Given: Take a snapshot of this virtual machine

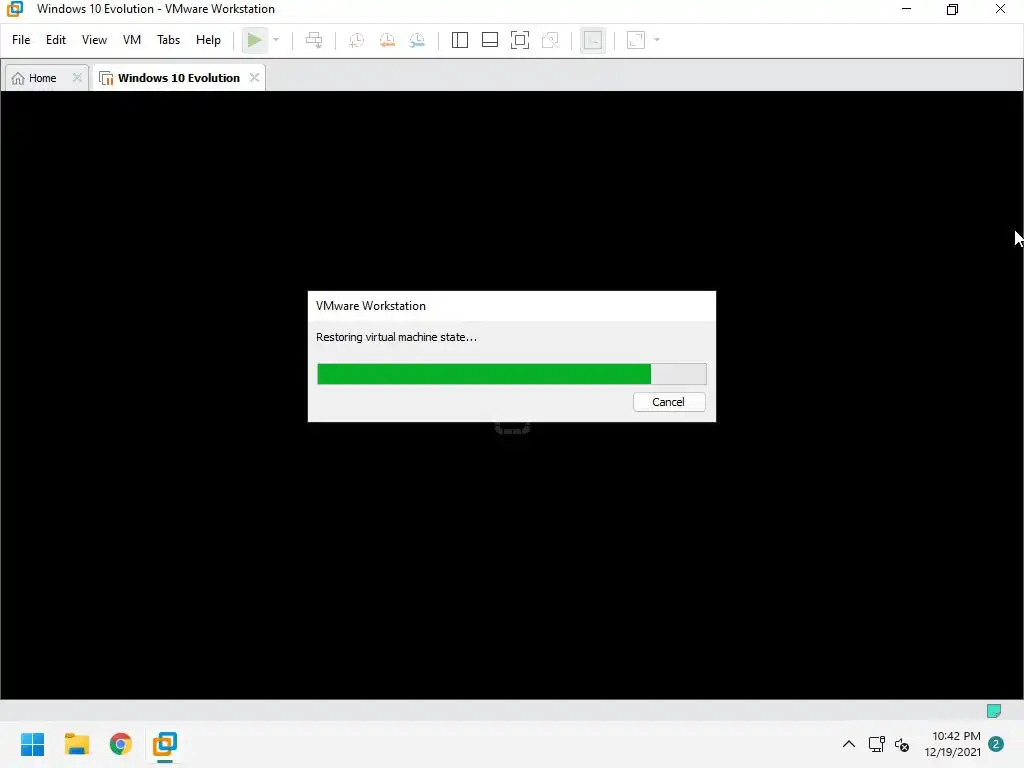Looking at the screenshot, I should click(x=357, y=40).
